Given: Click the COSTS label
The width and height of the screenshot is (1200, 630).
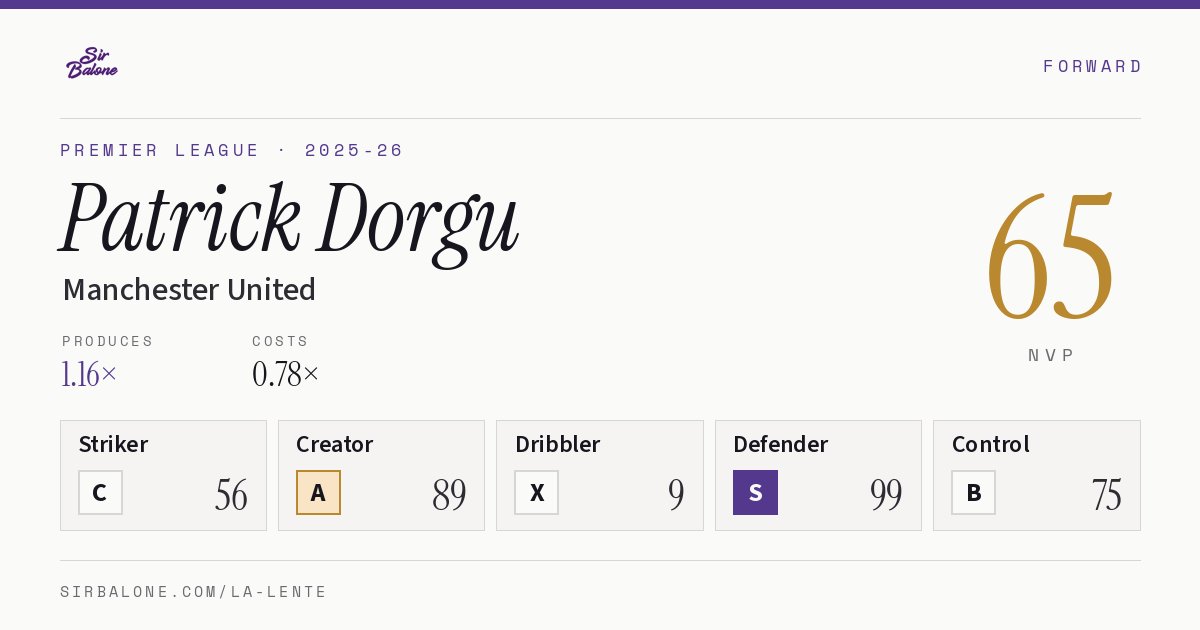Looking at the screenshot, I should 281,341.
